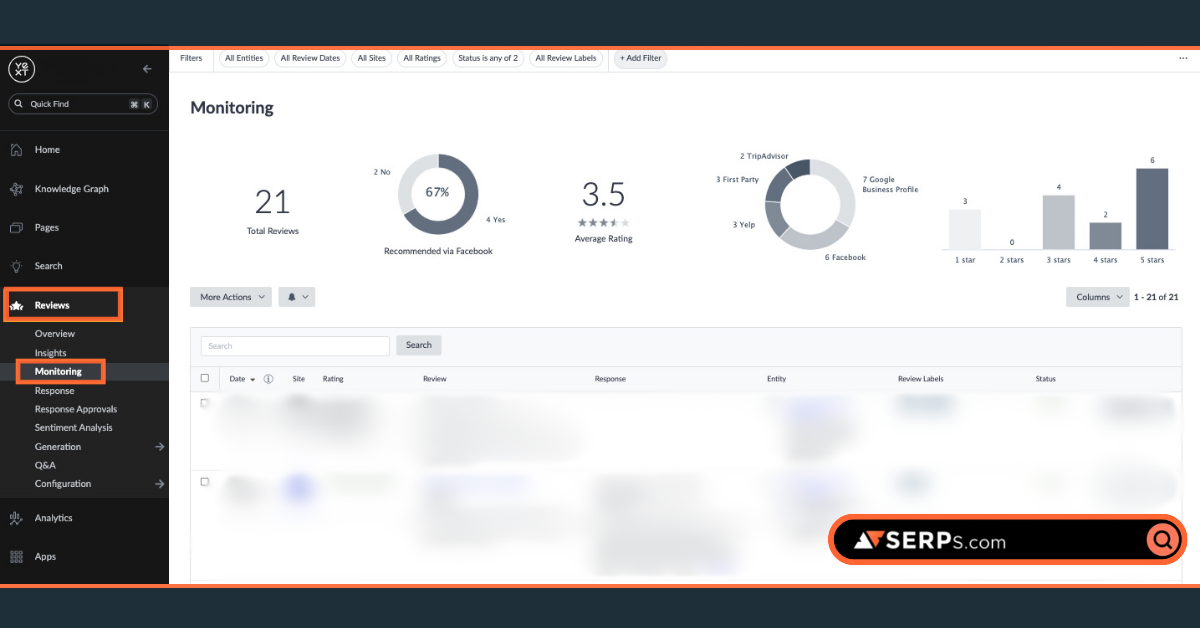Select Monitoring in the Reviews submenu
This screenshot has height=628, width=1200.
coord(58,372)
